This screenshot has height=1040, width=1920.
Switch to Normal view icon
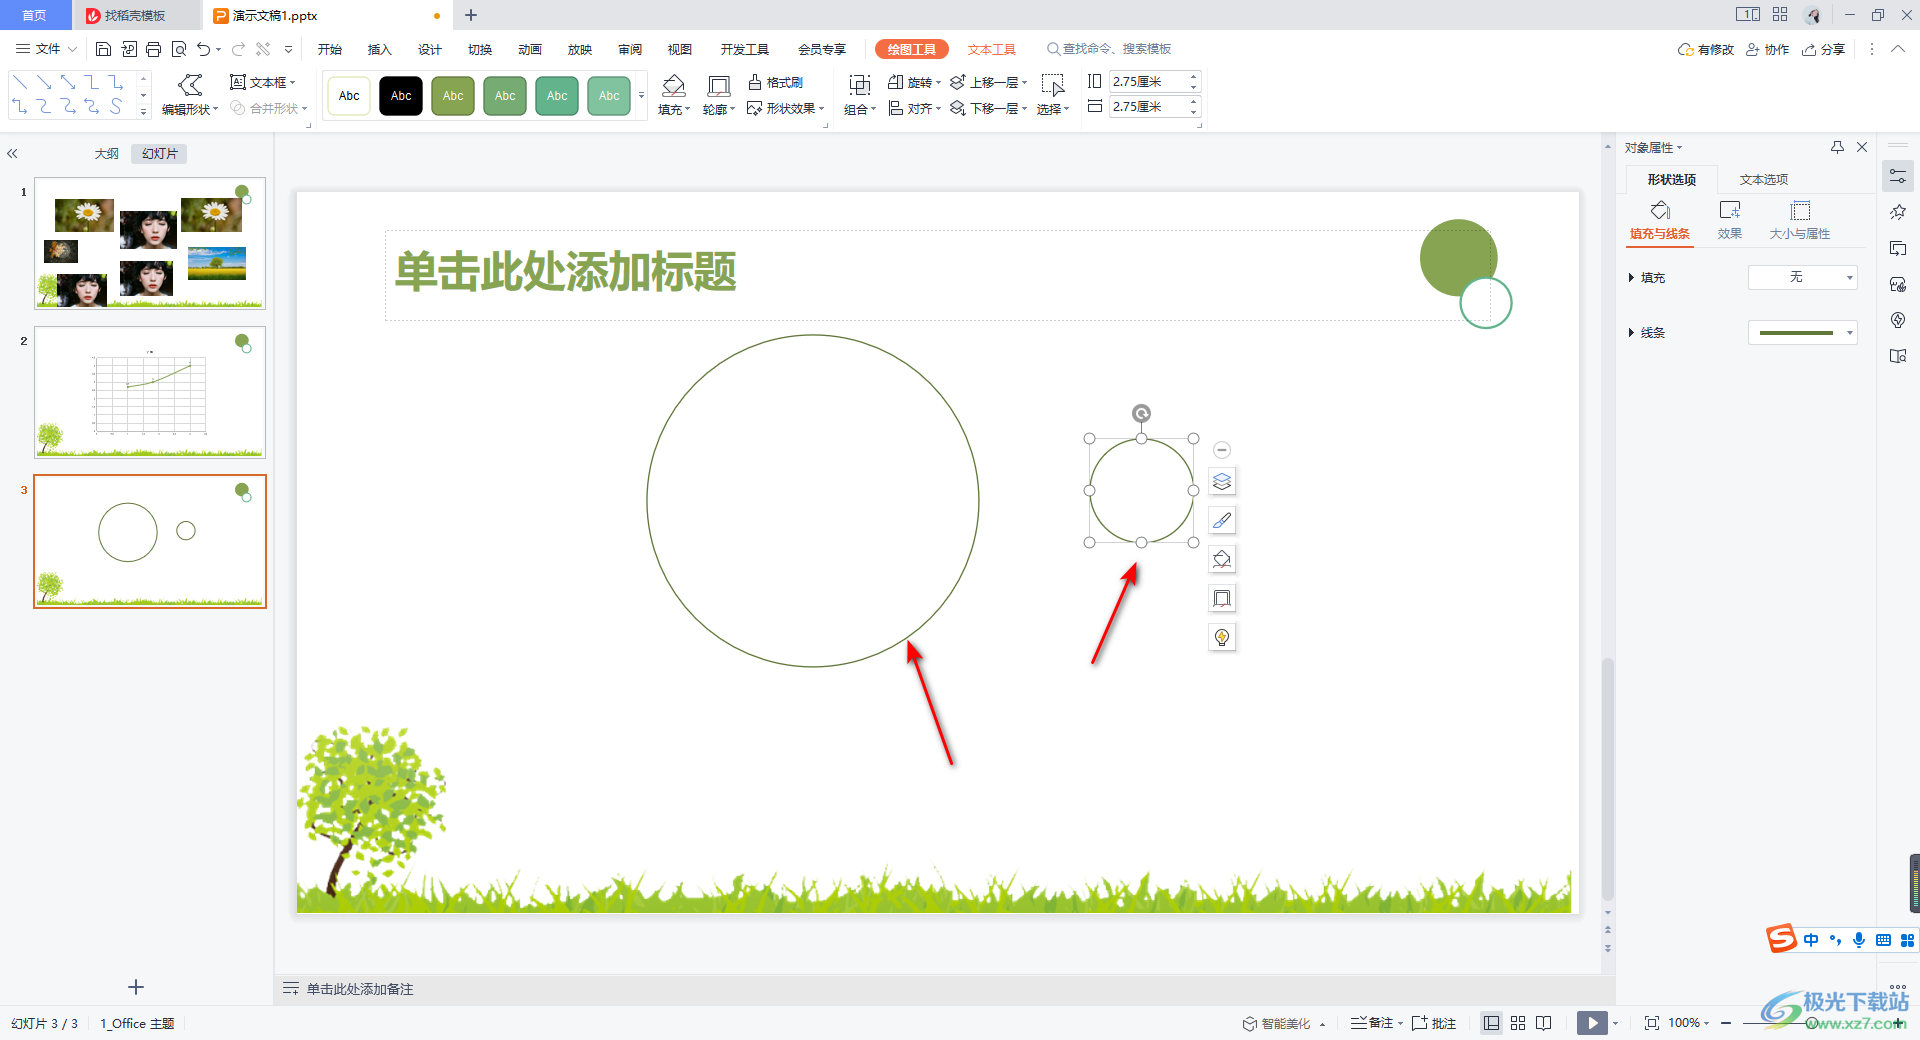pos(1491,1023)
